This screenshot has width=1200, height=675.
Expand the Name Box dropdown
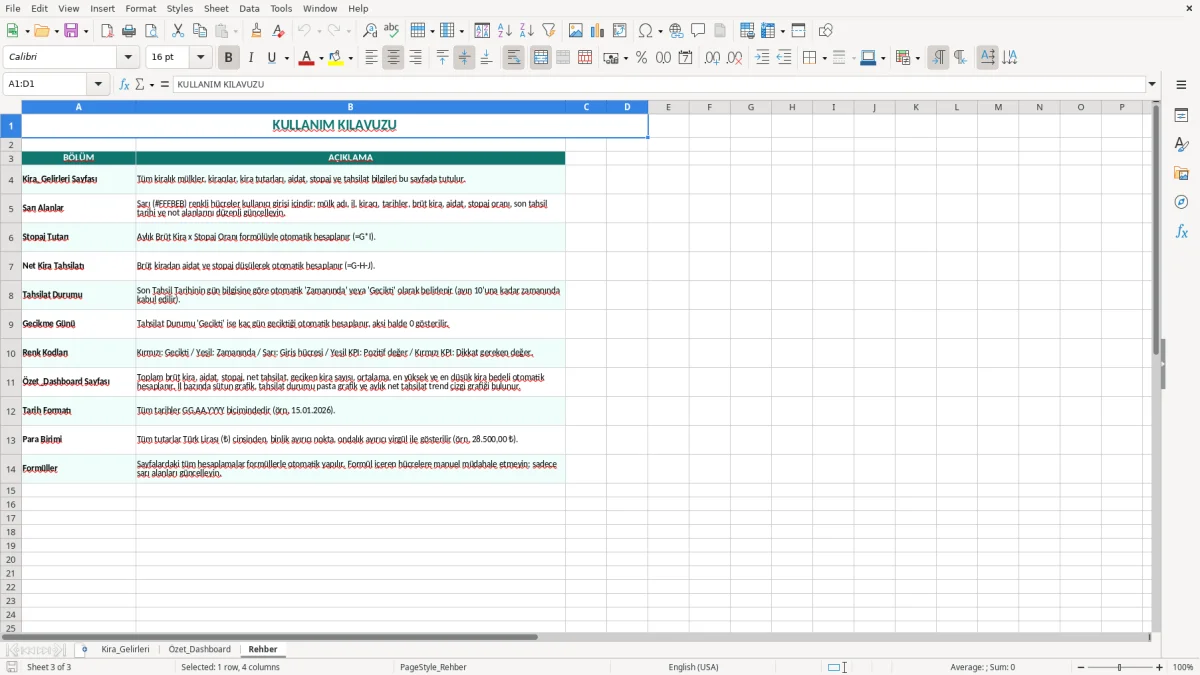click(98, 85)
